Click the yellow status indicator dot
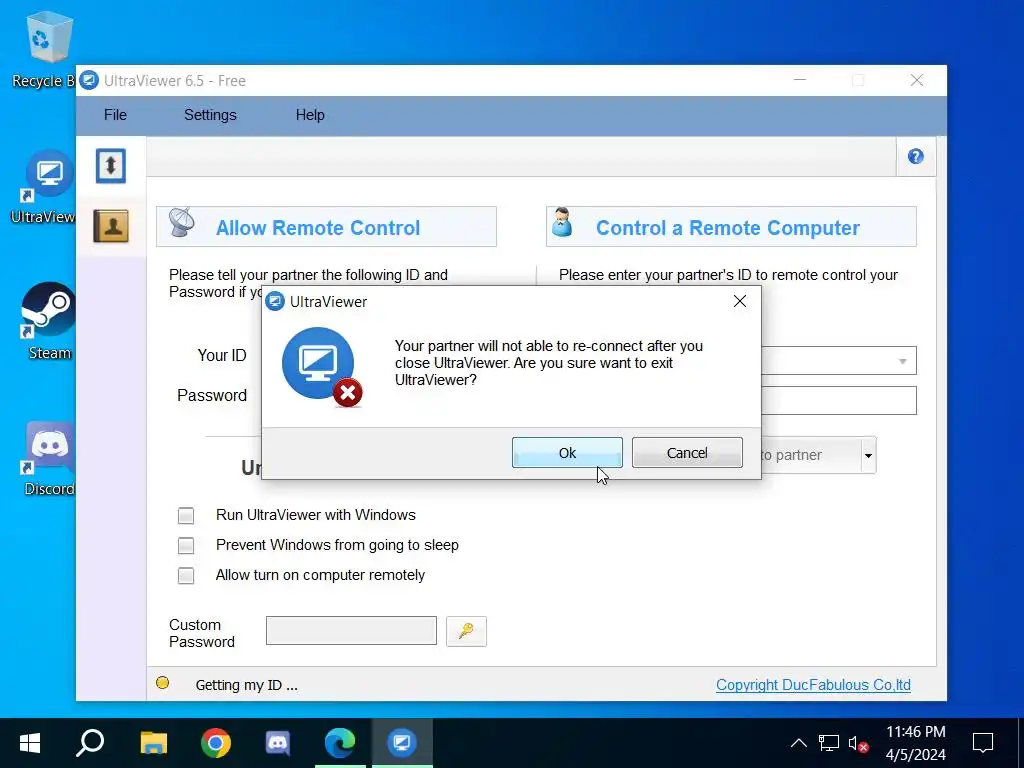The width and height of the screenshot is (1024, 768). click(x=163, y=683)
